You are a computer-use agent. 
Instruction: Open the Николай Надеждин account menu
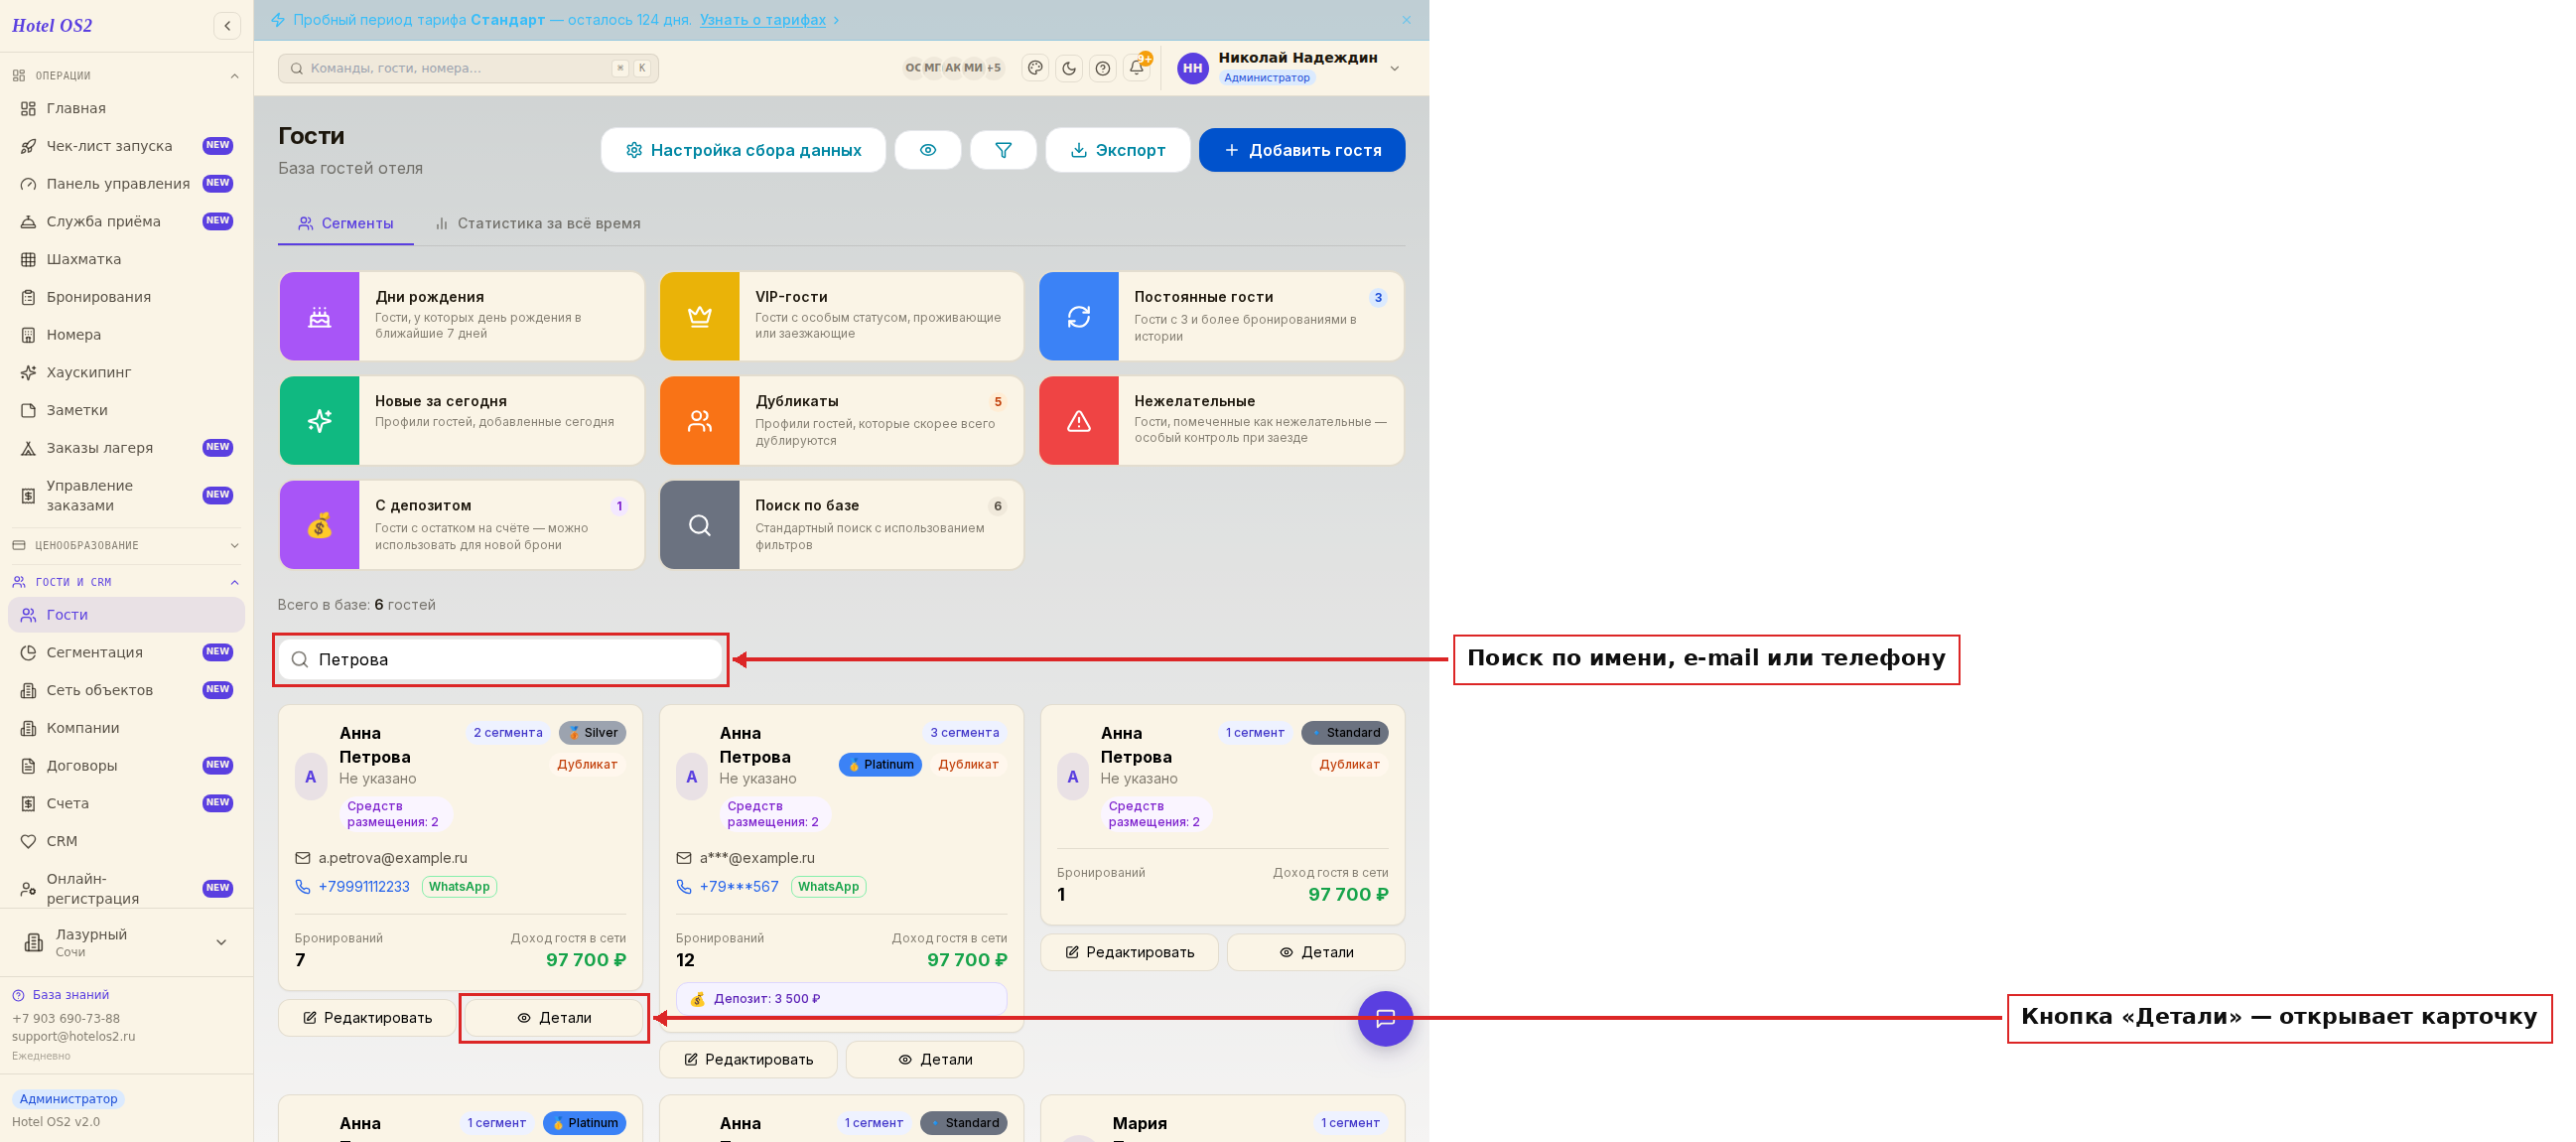pyautogui.click(x=1290, y=68)
